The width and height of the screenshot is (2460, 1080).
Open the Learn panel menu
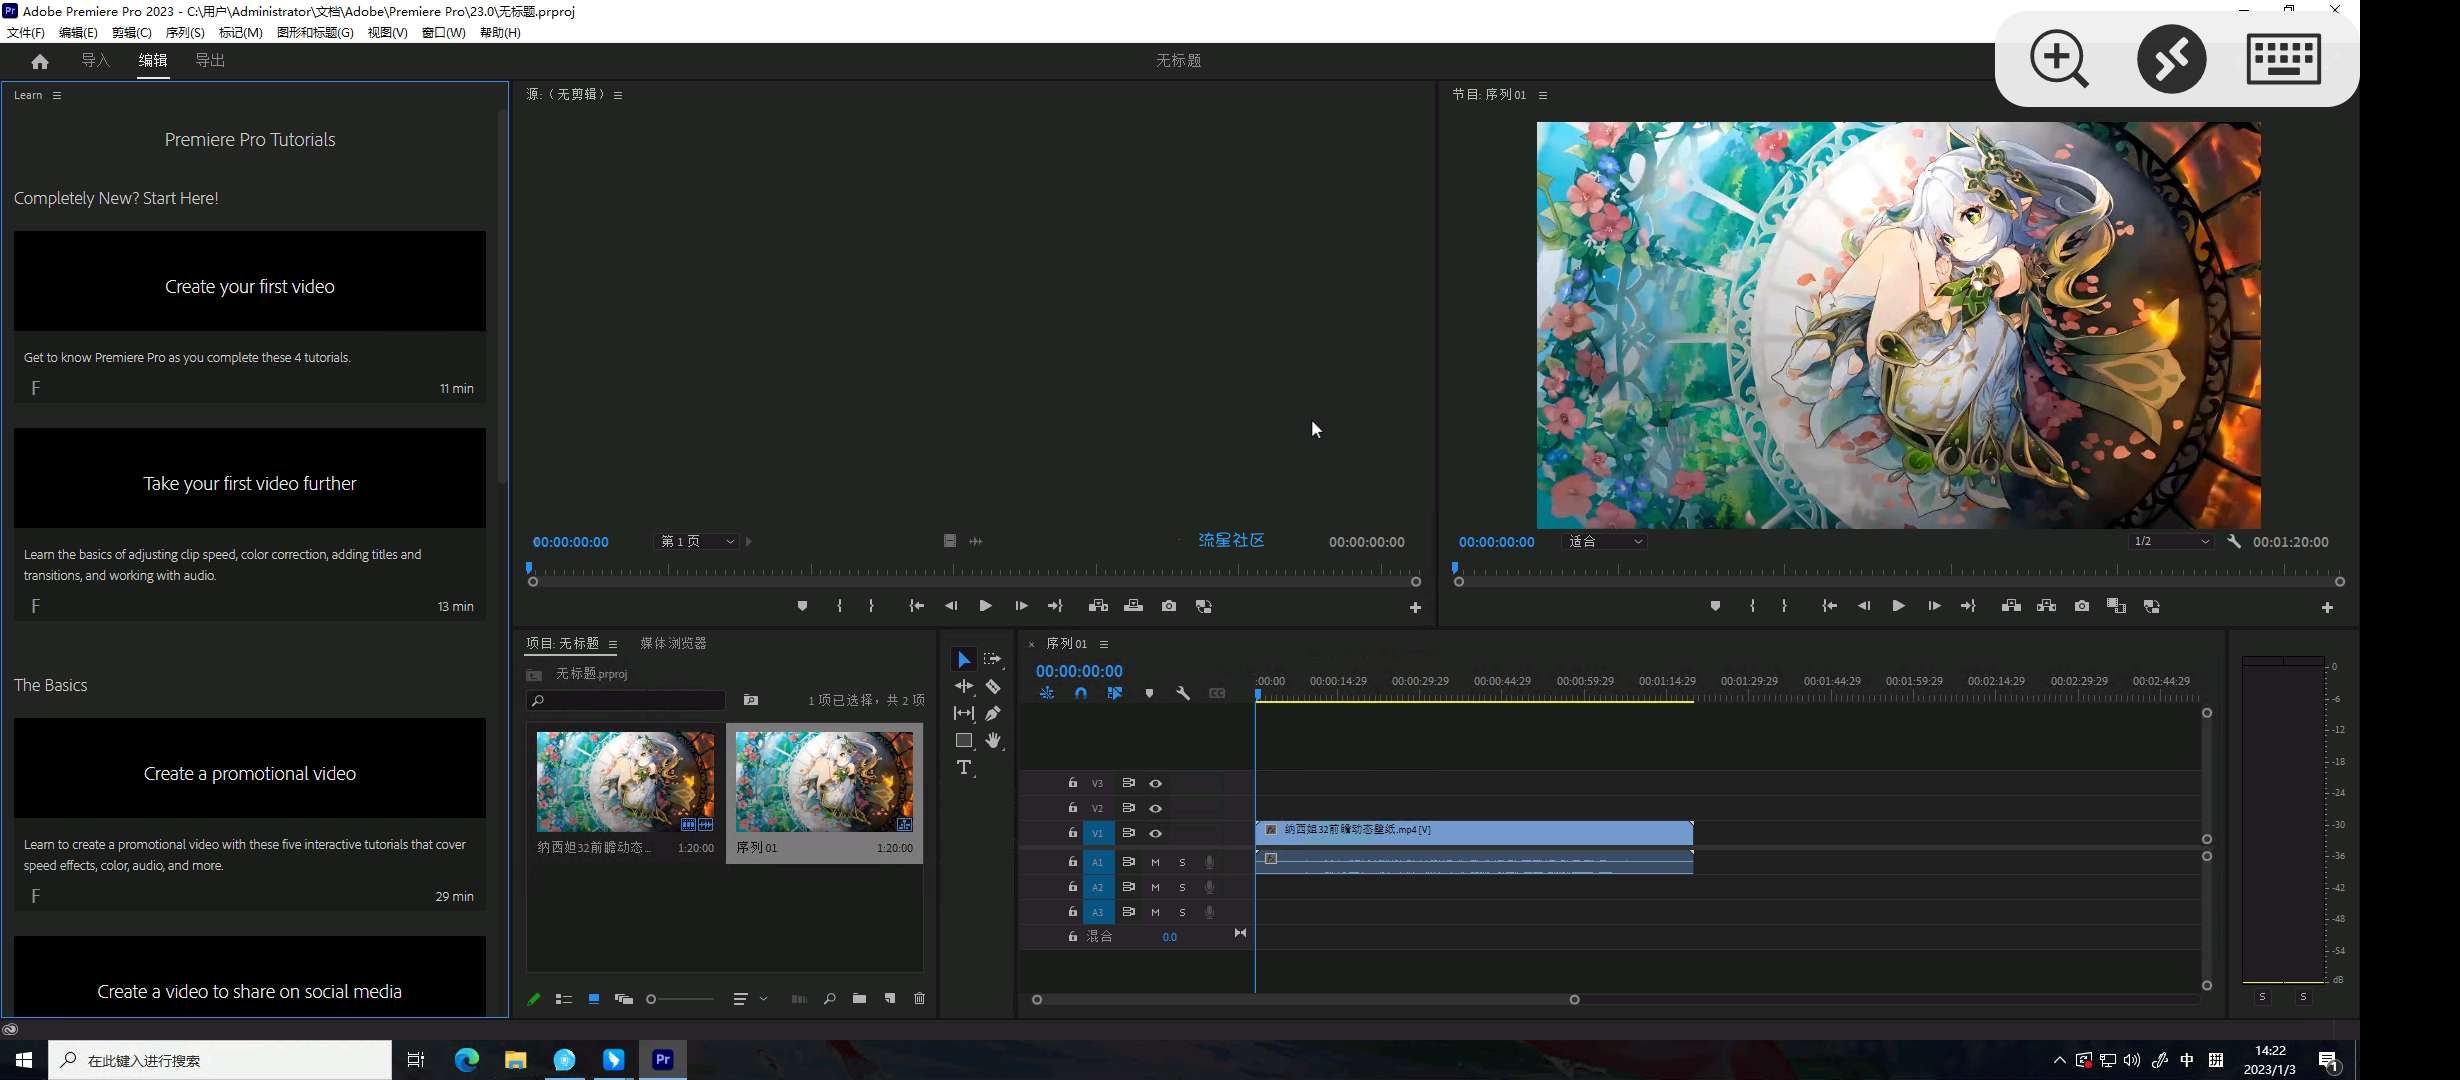point(57,95)
